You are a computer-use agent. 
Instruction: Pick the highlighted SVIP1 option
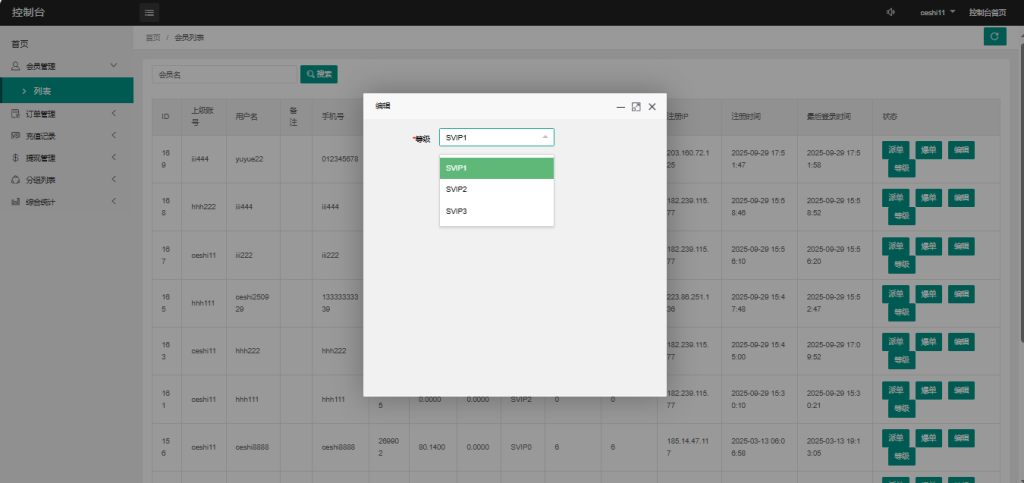496,168
